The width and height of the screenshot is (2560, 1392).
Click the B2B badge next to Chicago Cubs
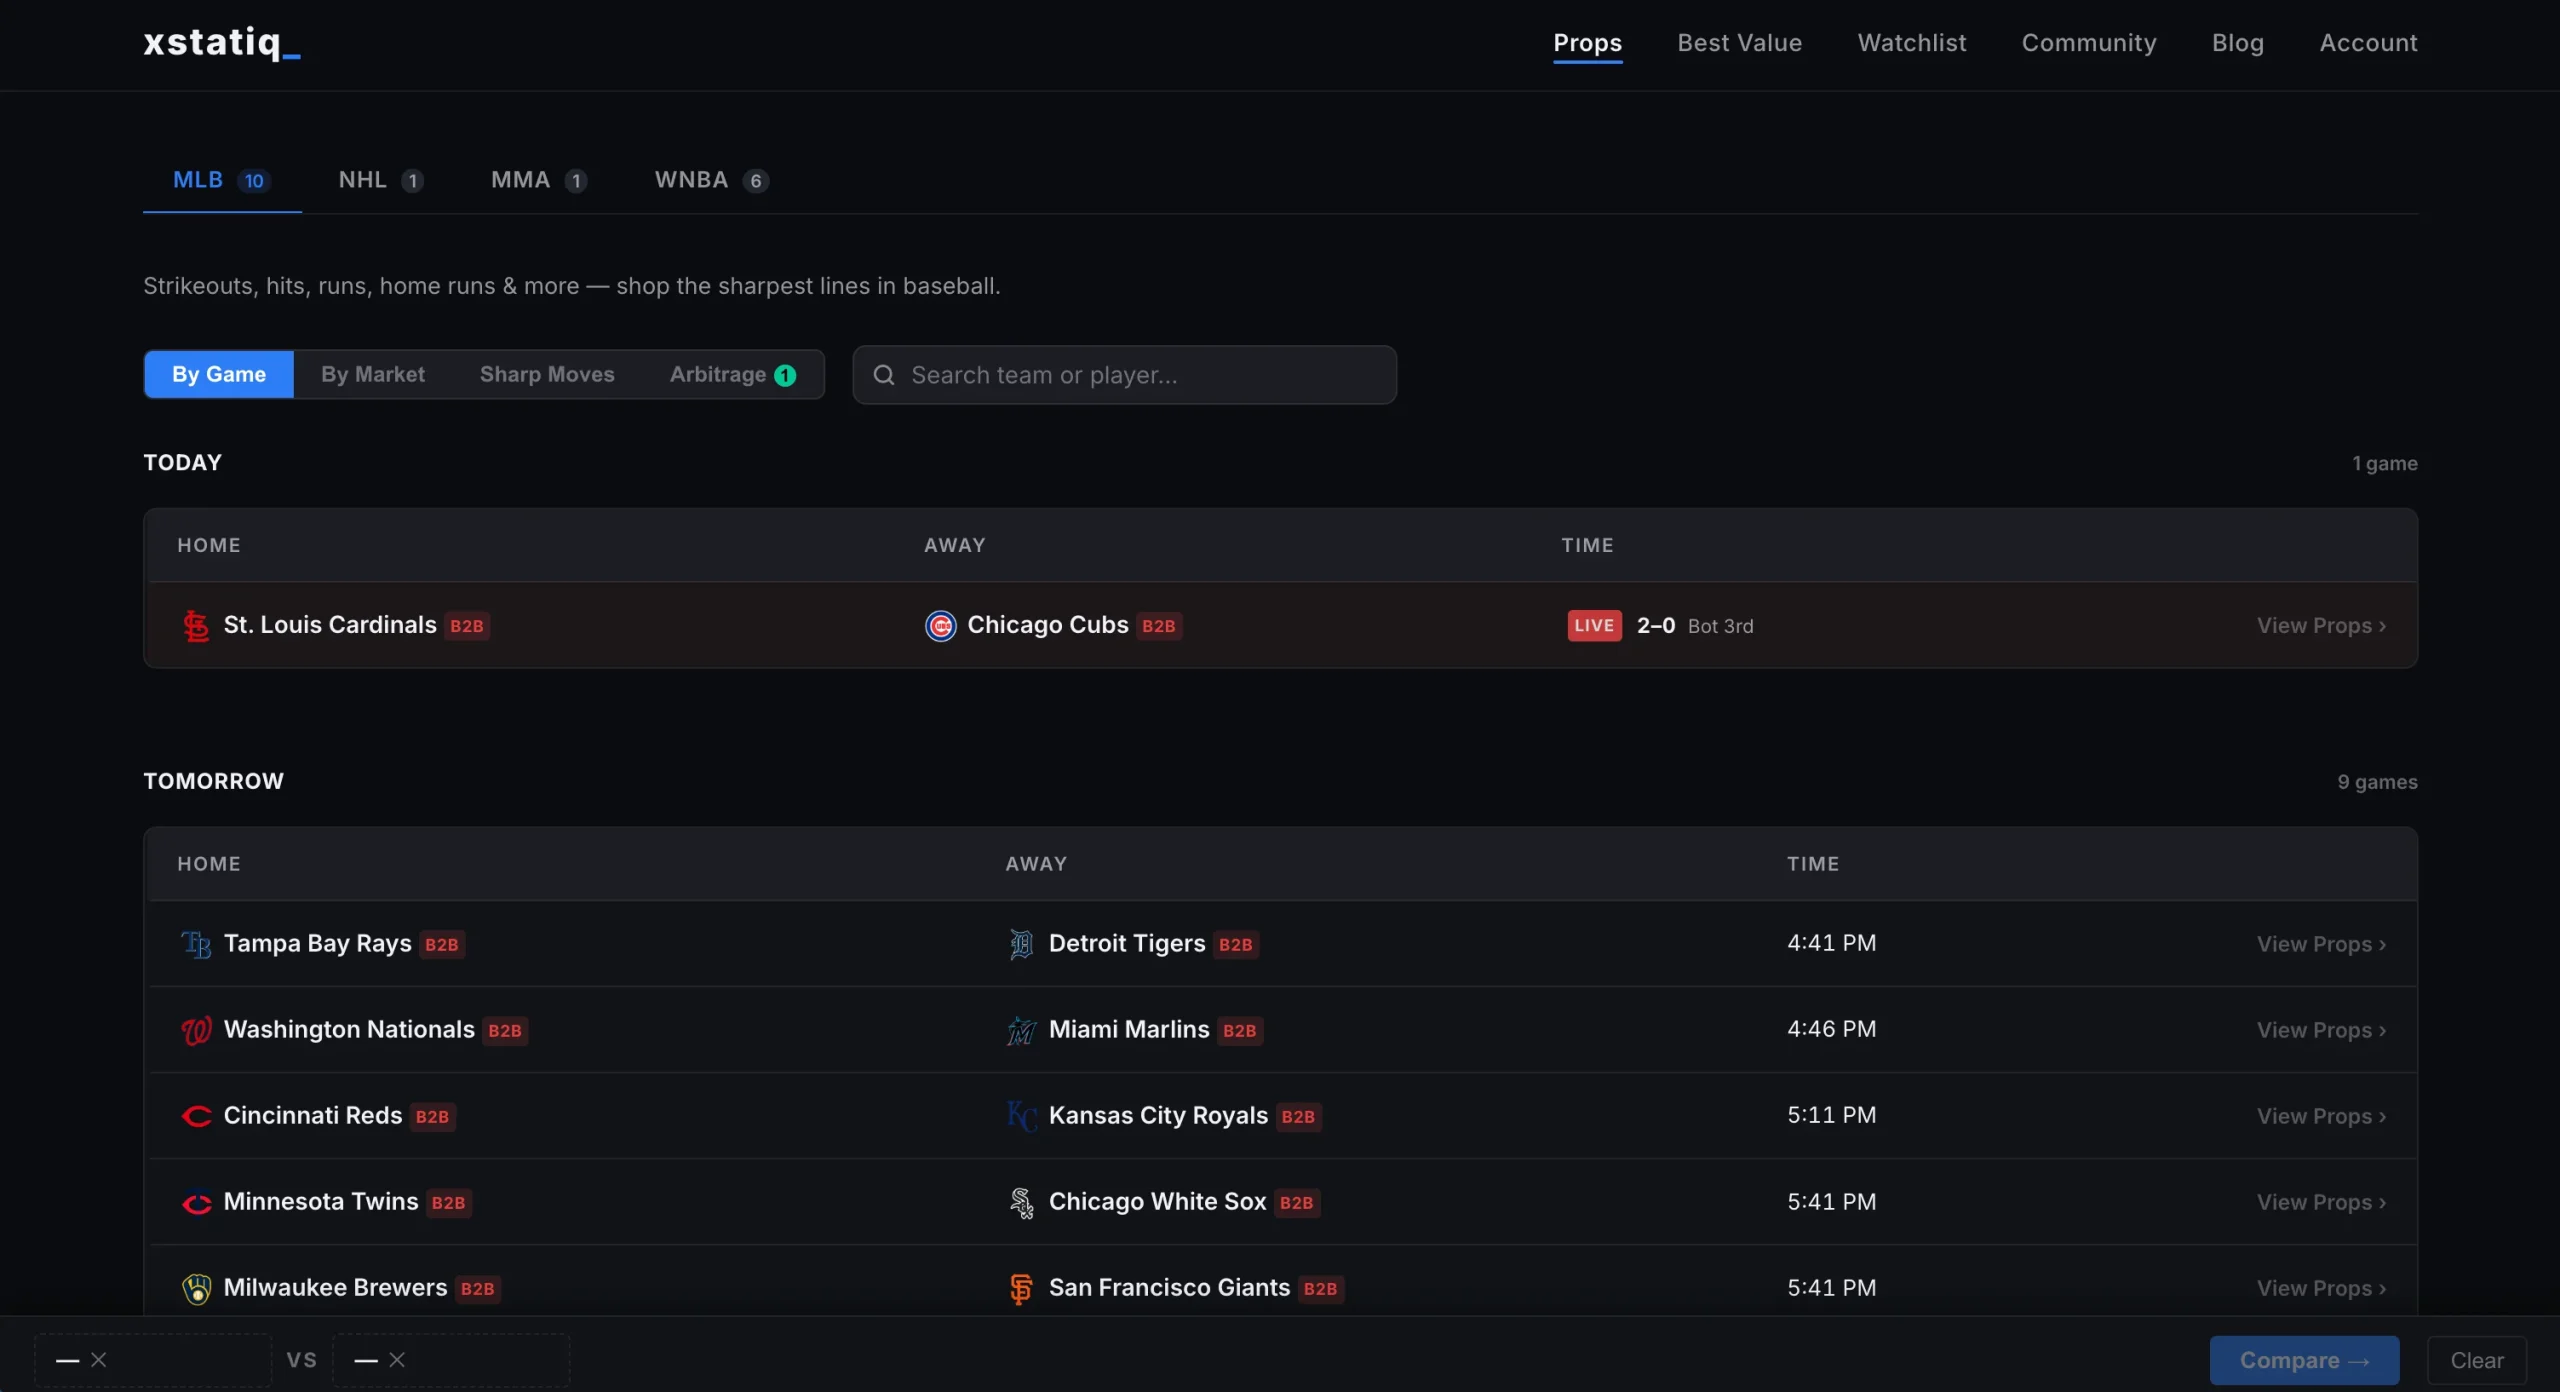(x=1159, y=626)
